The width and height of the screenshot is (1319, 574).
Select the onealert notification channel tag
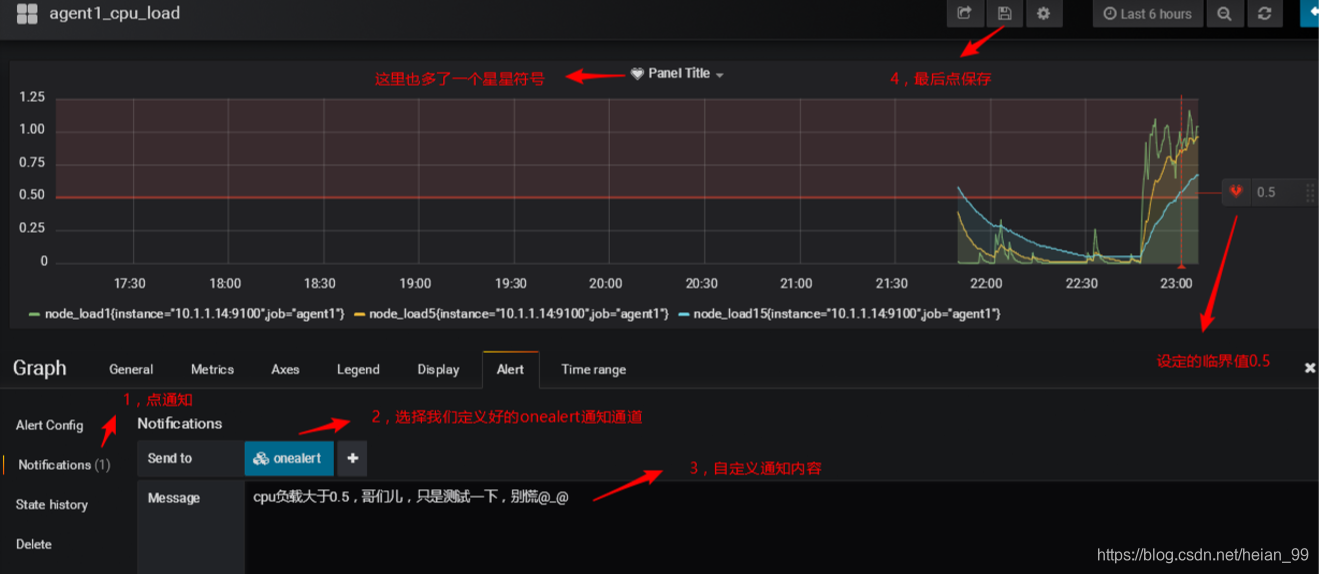click(x=288, y=458)
